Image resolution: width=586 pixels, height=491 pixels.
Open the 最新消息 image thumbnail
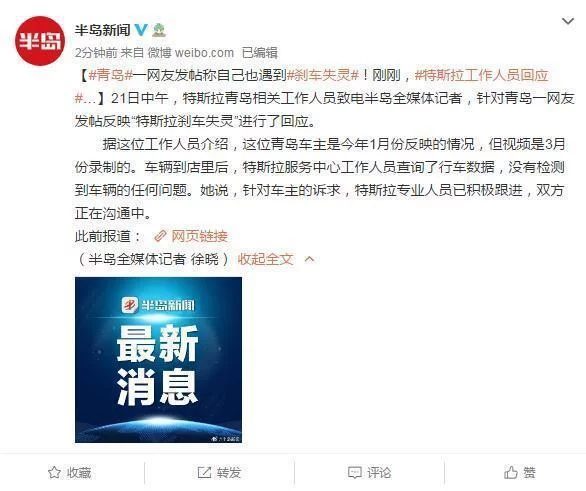tap(158, 360)
